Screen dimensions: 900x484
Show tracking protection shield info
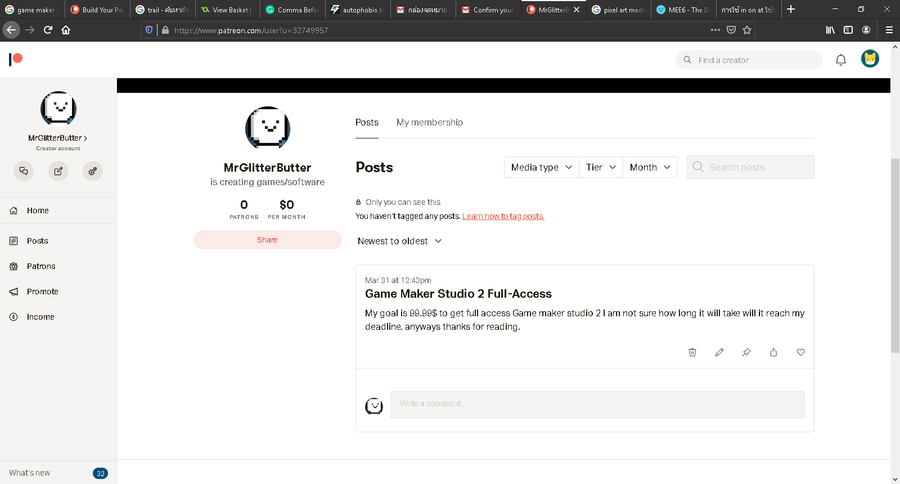click(149, 30)
